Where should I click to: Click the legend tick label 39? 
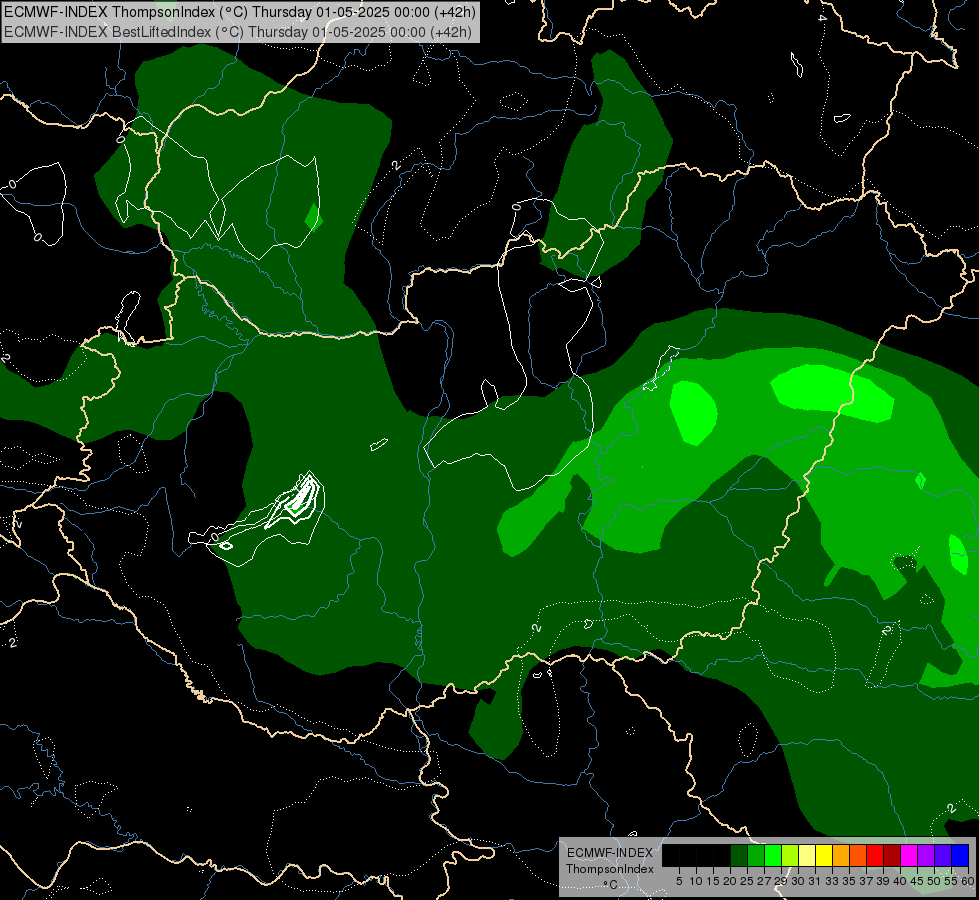click(x=883, y=881)
